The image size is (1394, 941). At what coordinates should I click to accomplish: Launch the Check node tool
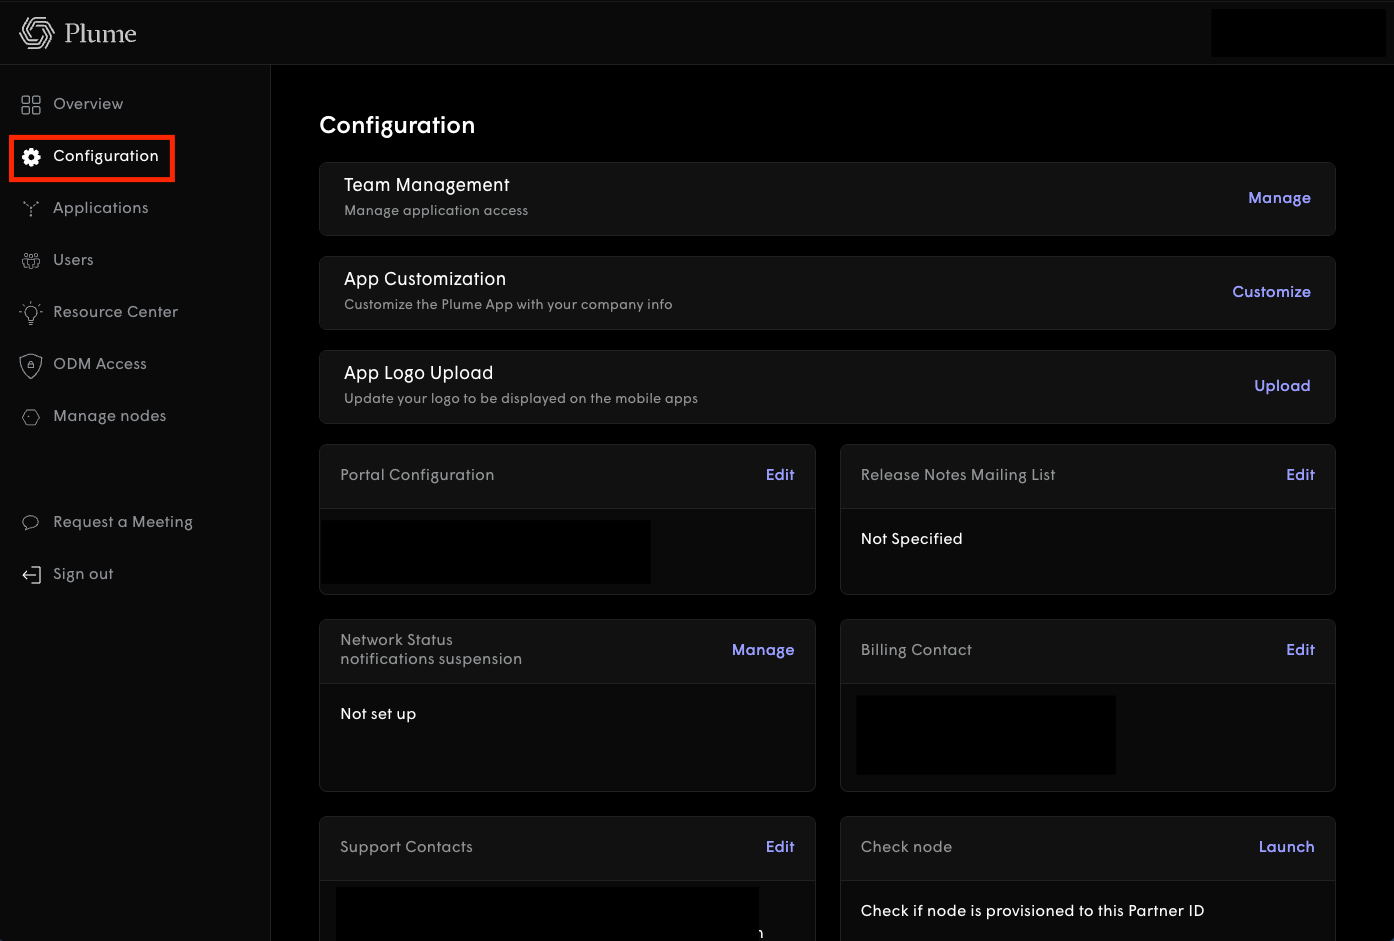[1286, 847]
